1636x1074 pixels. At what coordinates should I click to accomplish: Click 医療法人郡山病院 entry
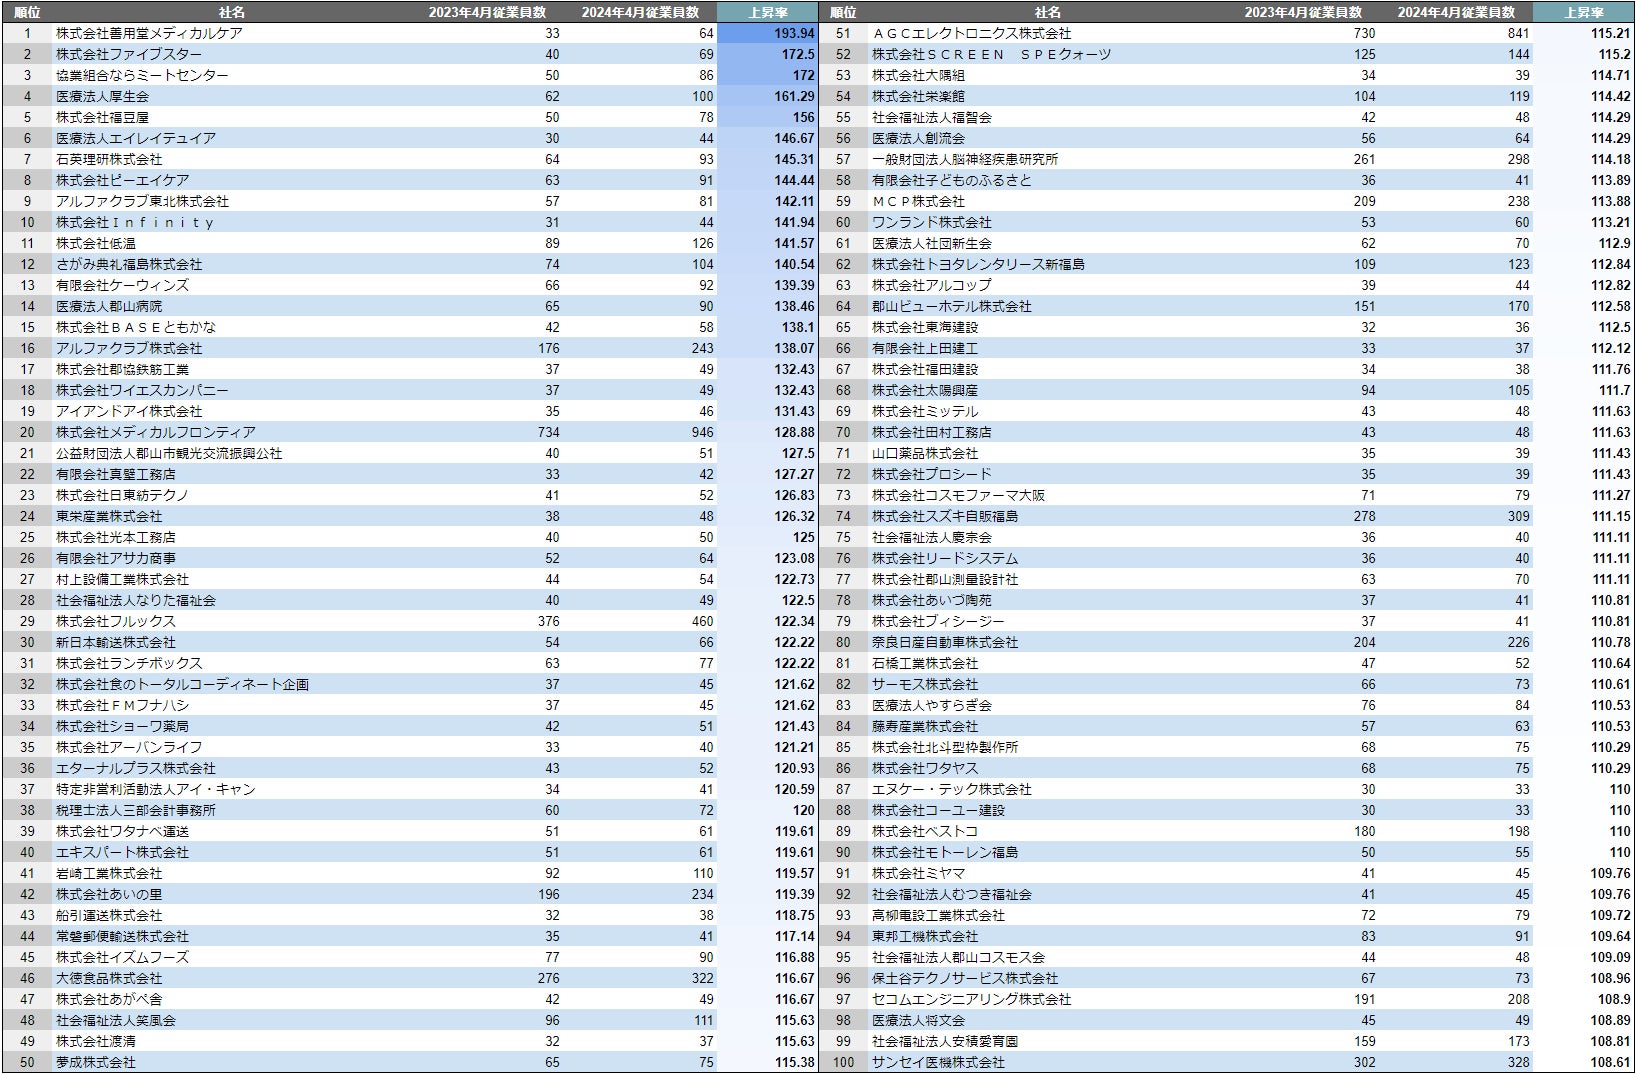tap(109, 306)
